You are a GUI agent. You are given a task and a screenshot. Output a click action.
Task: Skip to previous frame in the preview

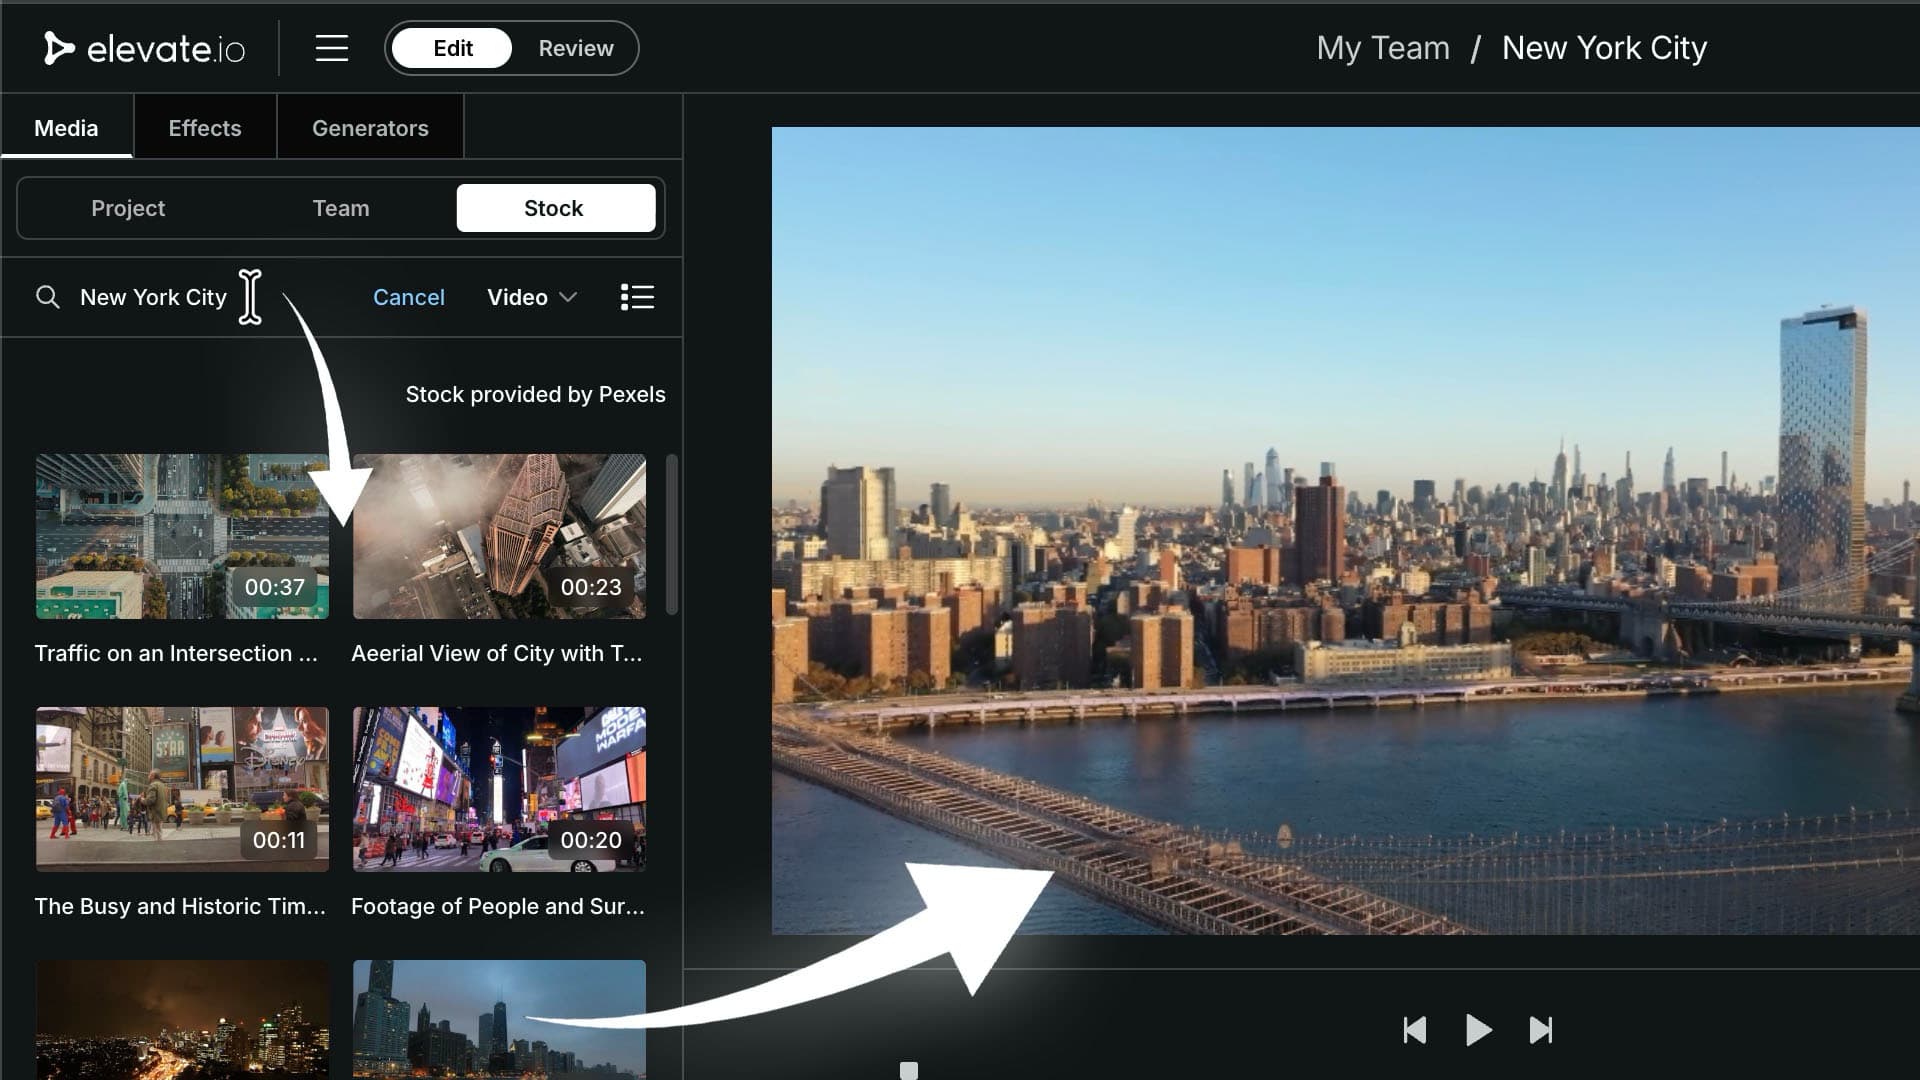click(x=1415, y=1030)
